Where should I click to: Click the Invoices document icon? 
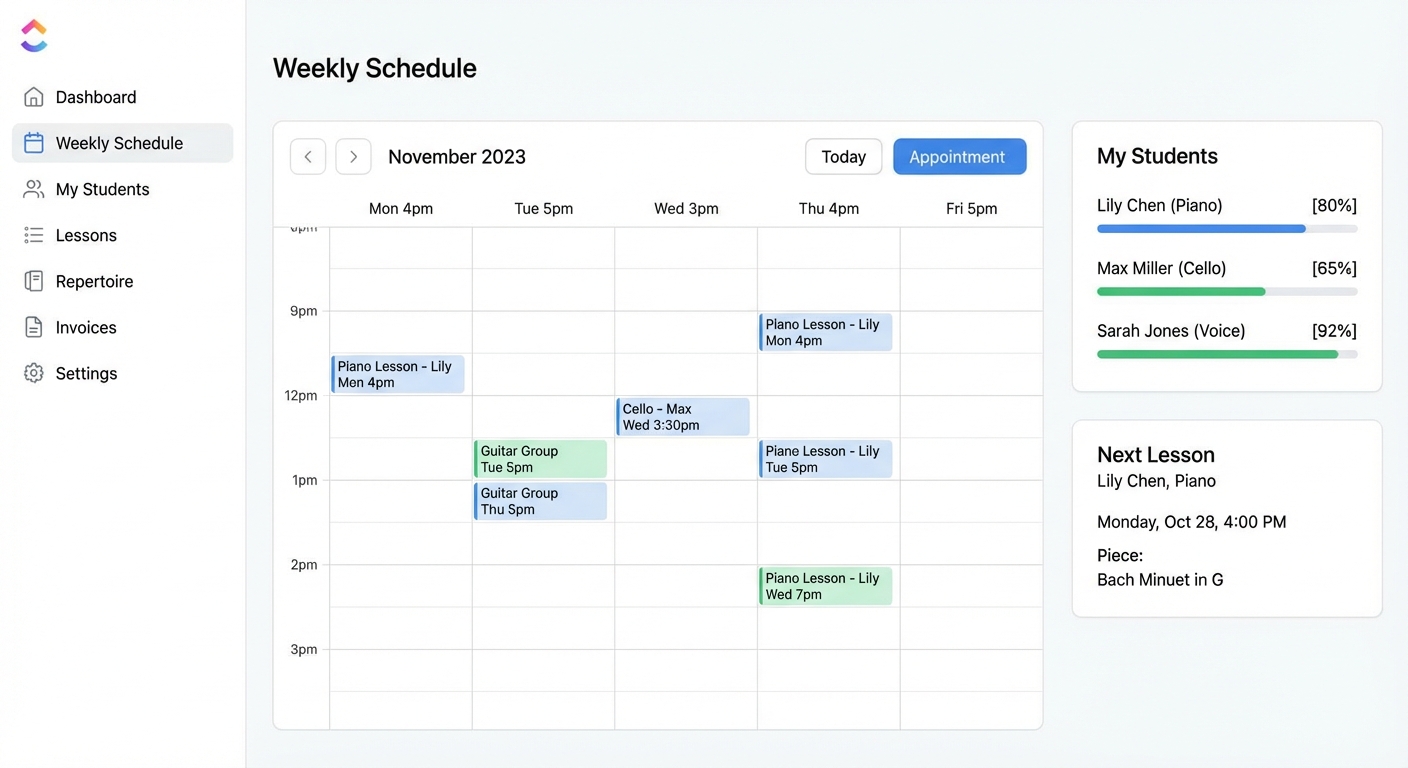coord(34,327)
